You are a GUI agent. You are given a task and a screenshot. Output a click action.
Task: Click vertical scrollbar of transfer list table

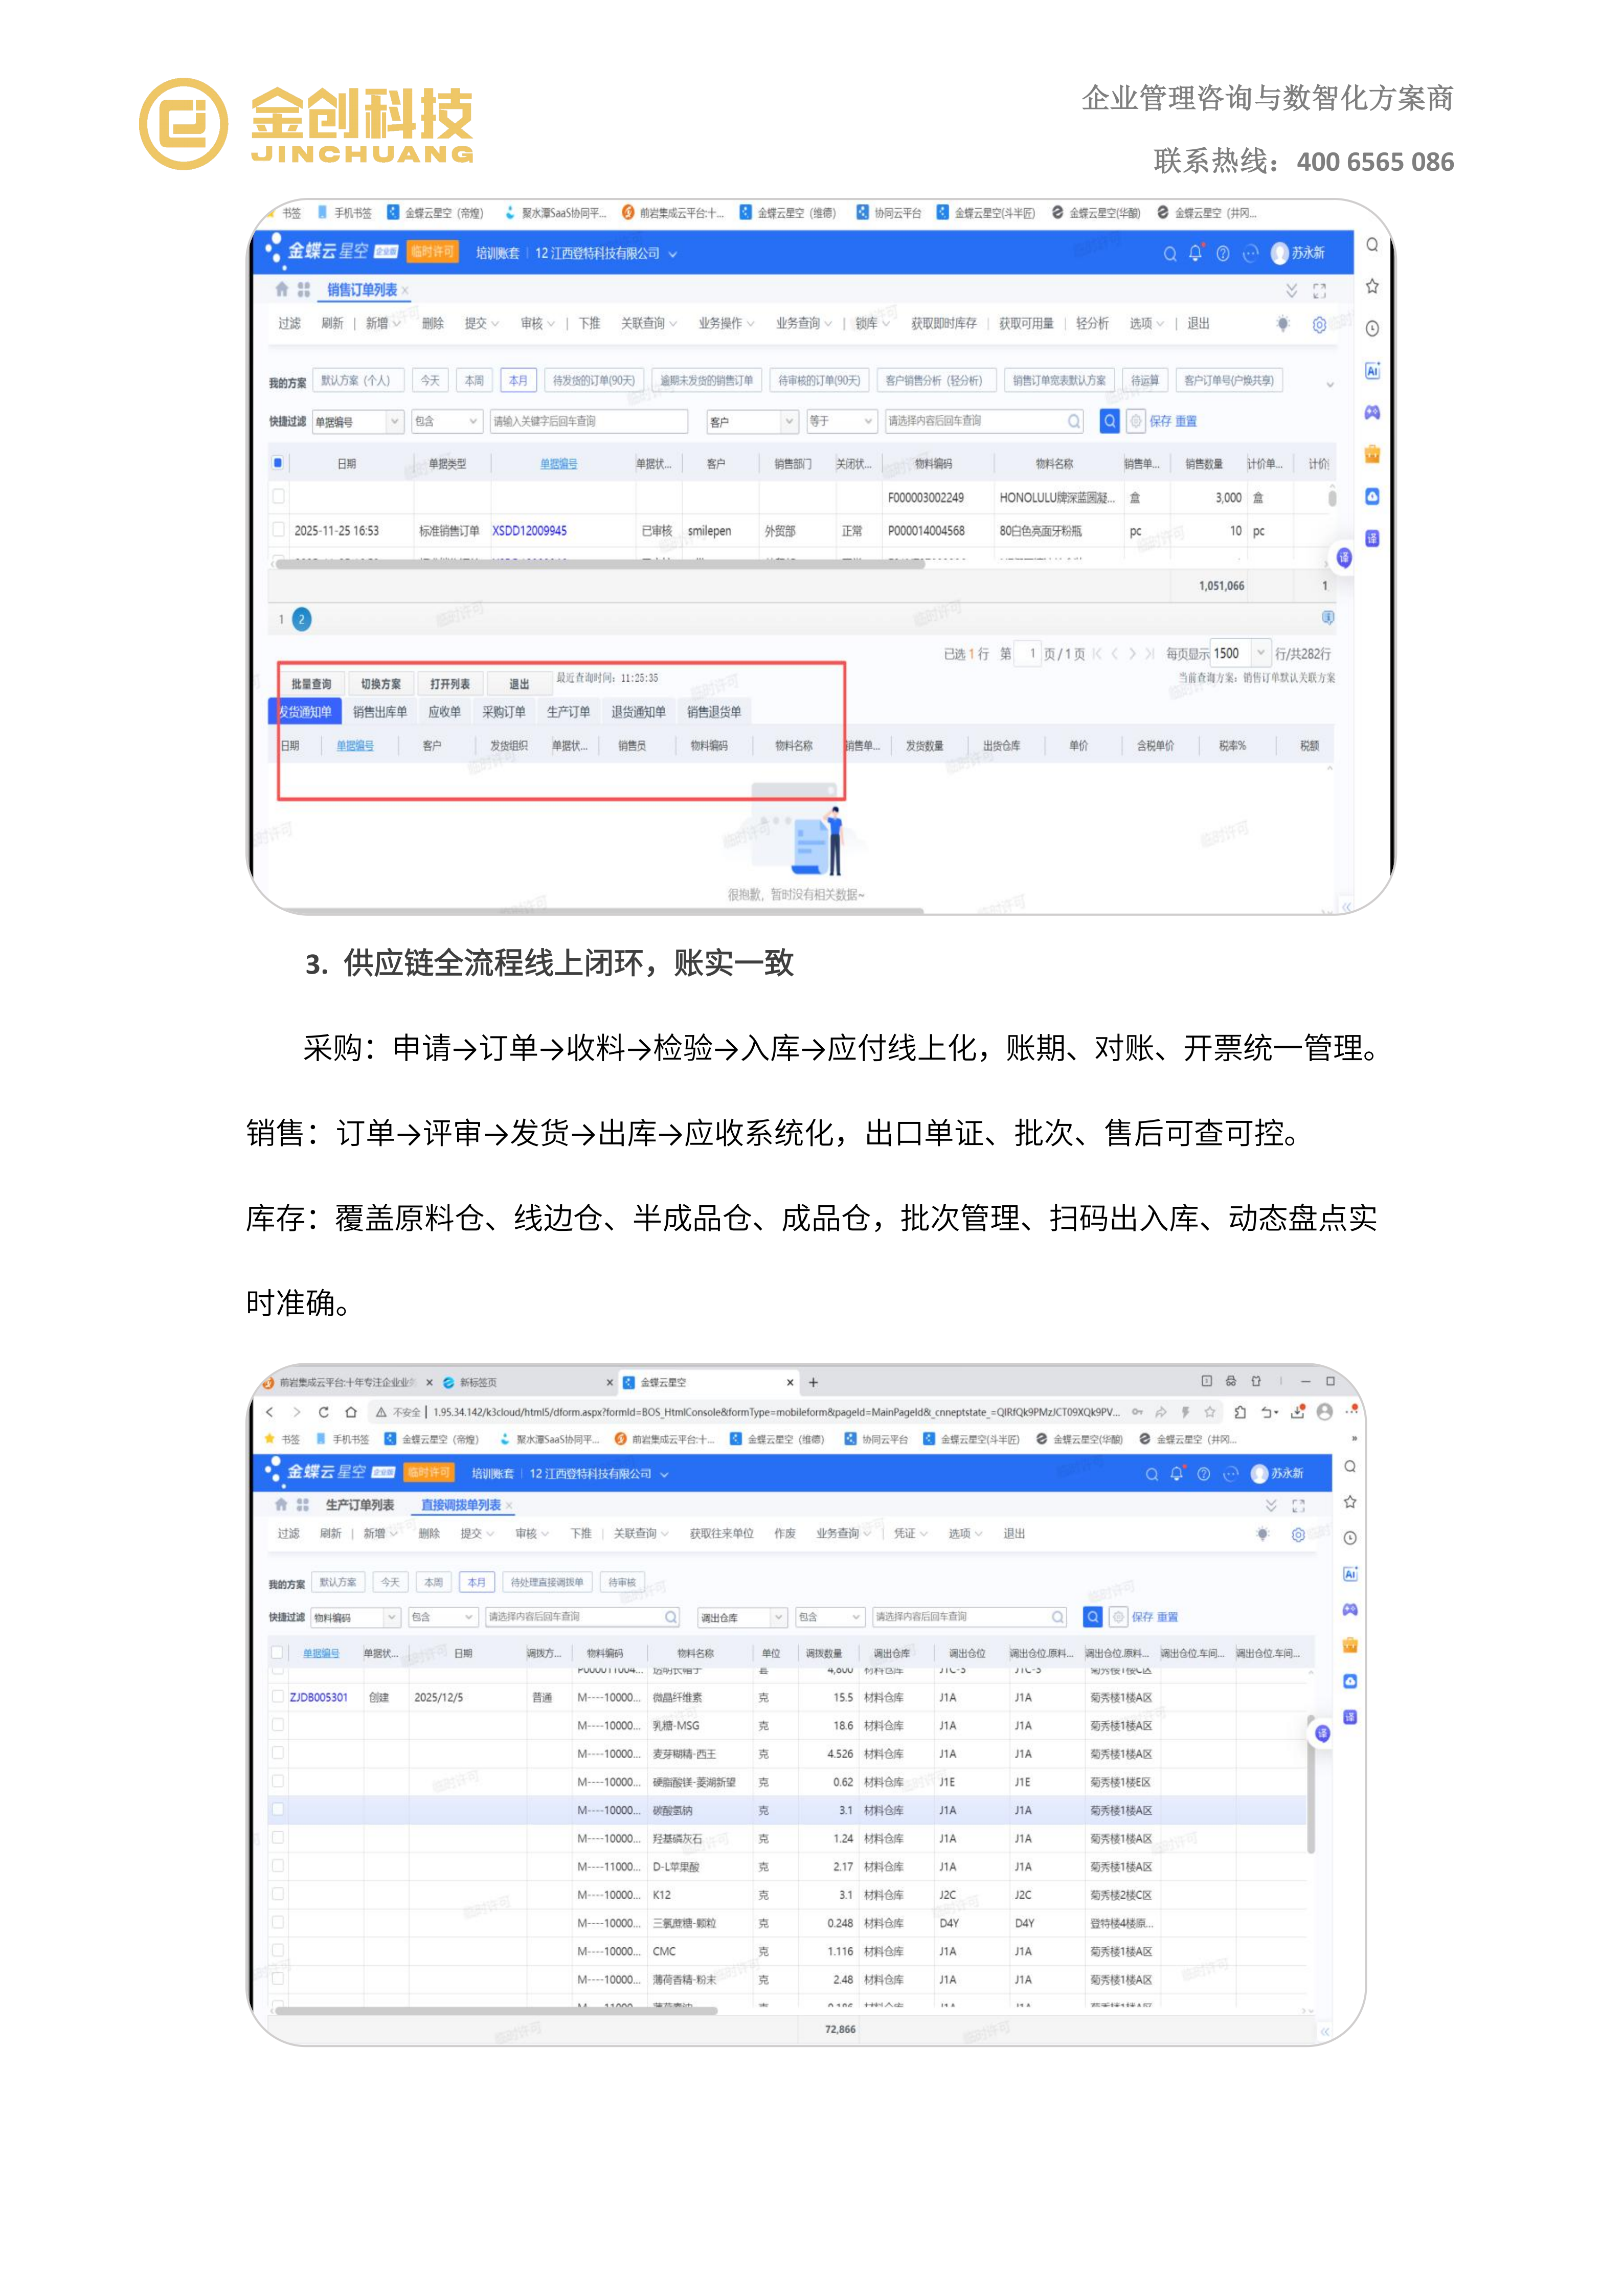pos(1310,1785)
